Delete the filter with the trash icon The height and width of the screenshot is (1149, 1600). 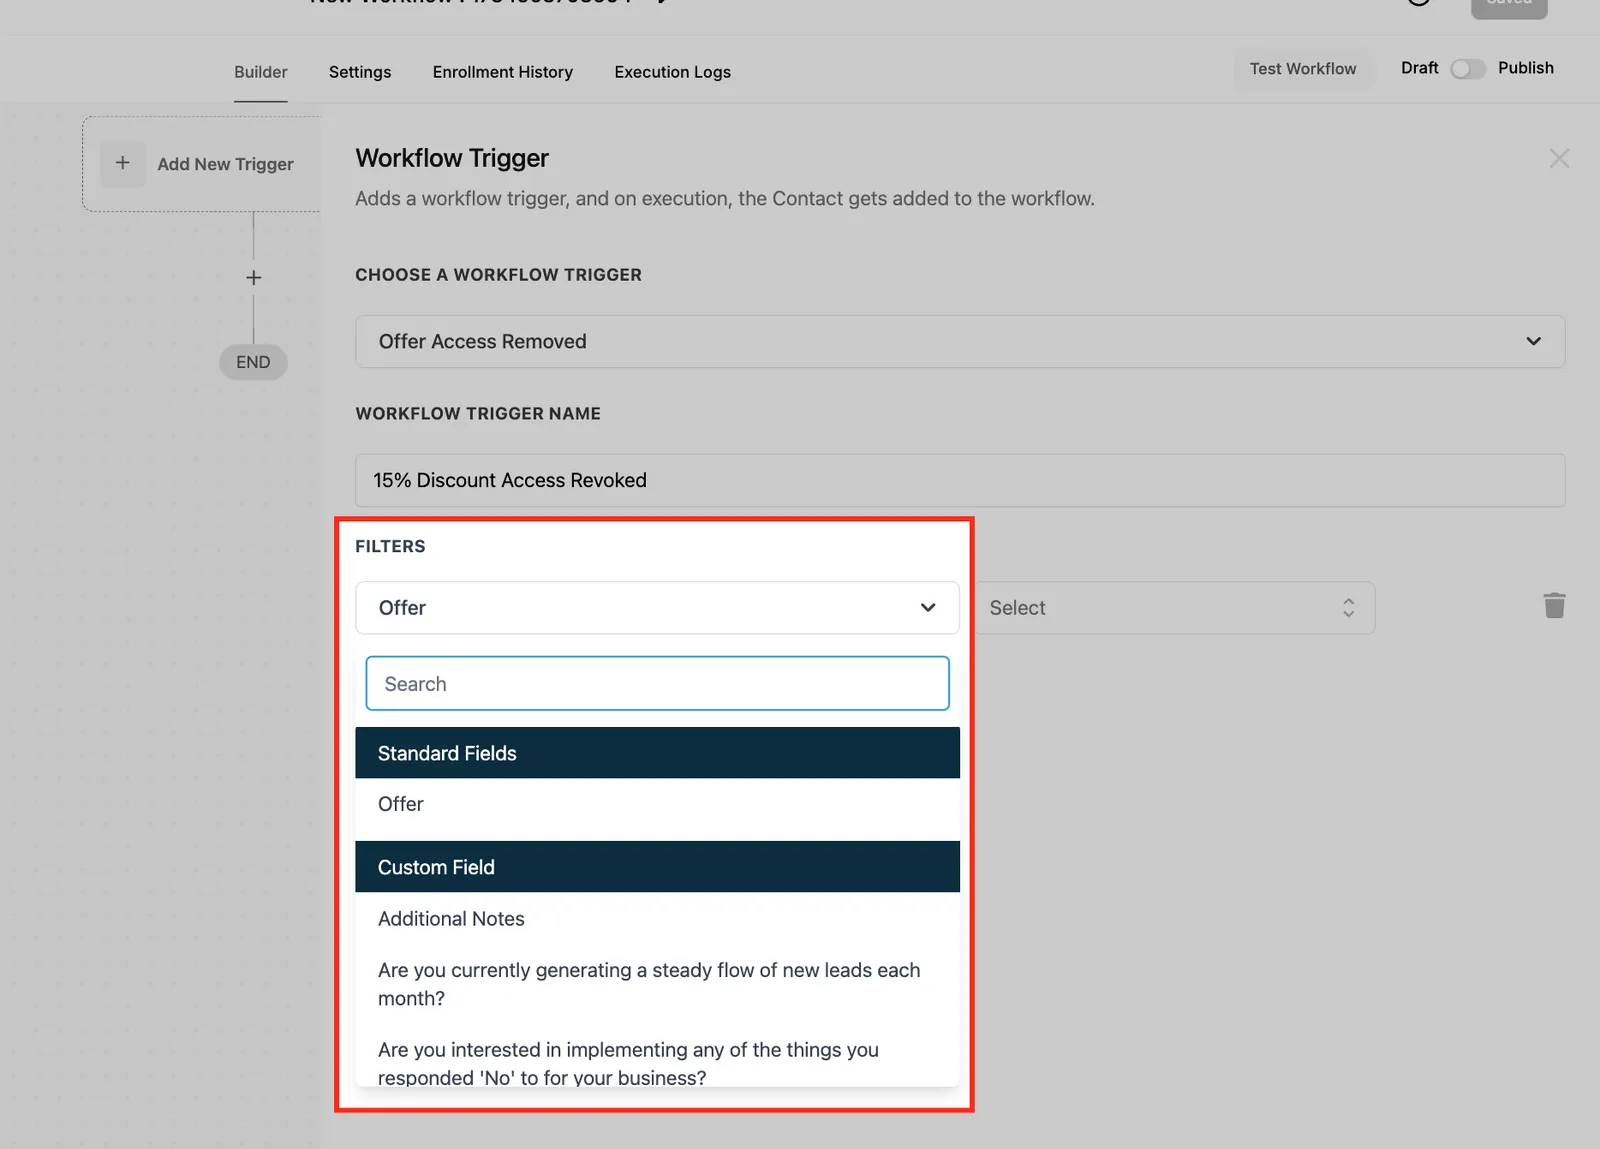tap(1554, 606)
